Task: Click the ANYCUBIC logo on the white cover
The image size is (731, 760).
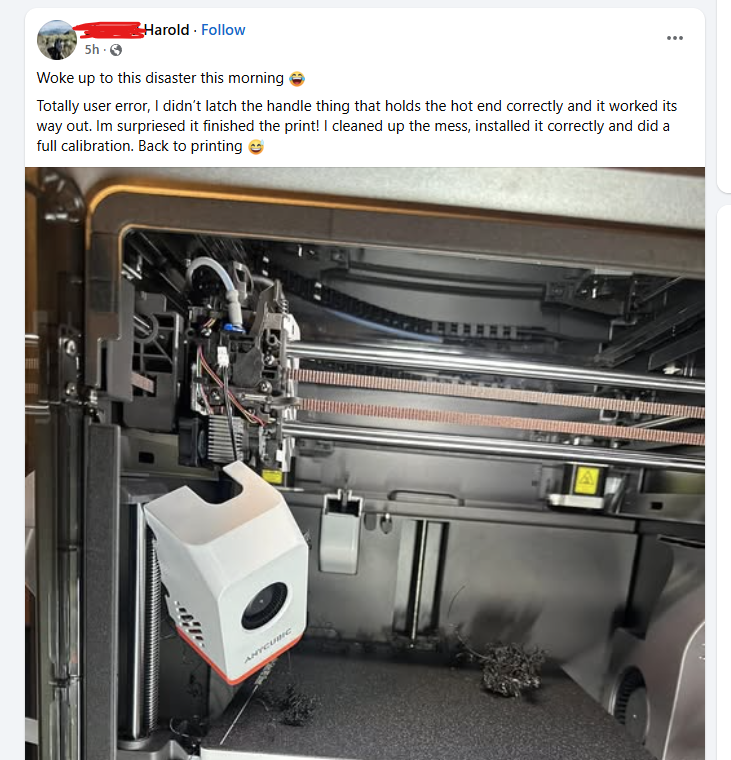Action: click(268, 646)
